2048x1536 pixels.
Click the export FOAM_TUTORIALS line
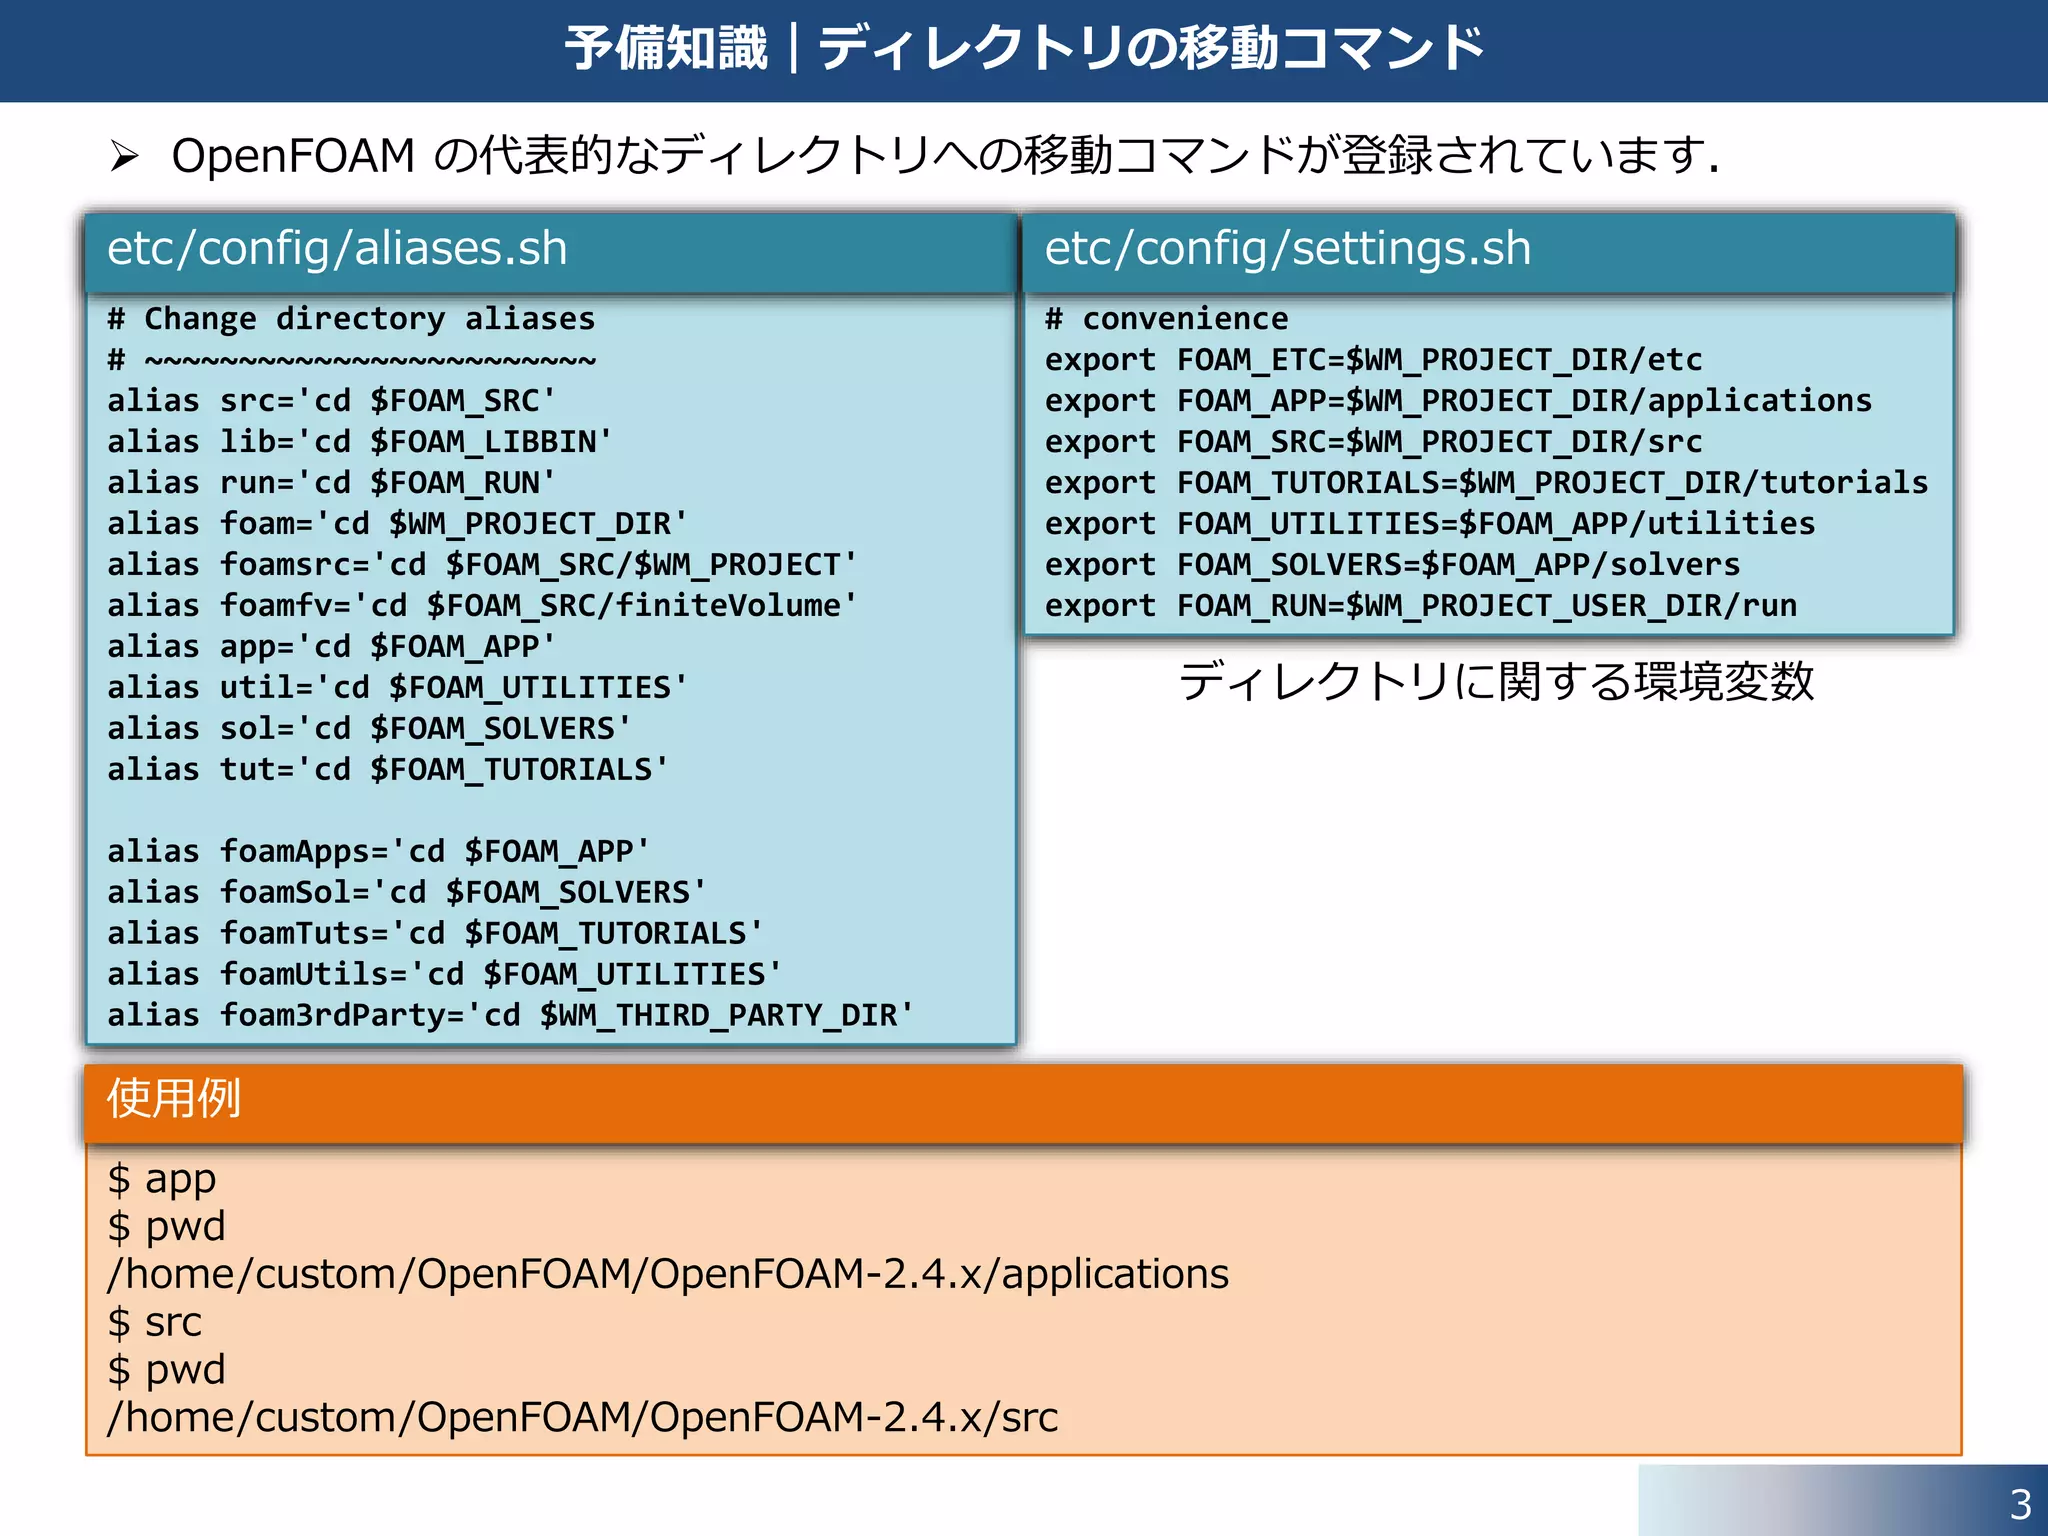click(x=1486, y=483)
